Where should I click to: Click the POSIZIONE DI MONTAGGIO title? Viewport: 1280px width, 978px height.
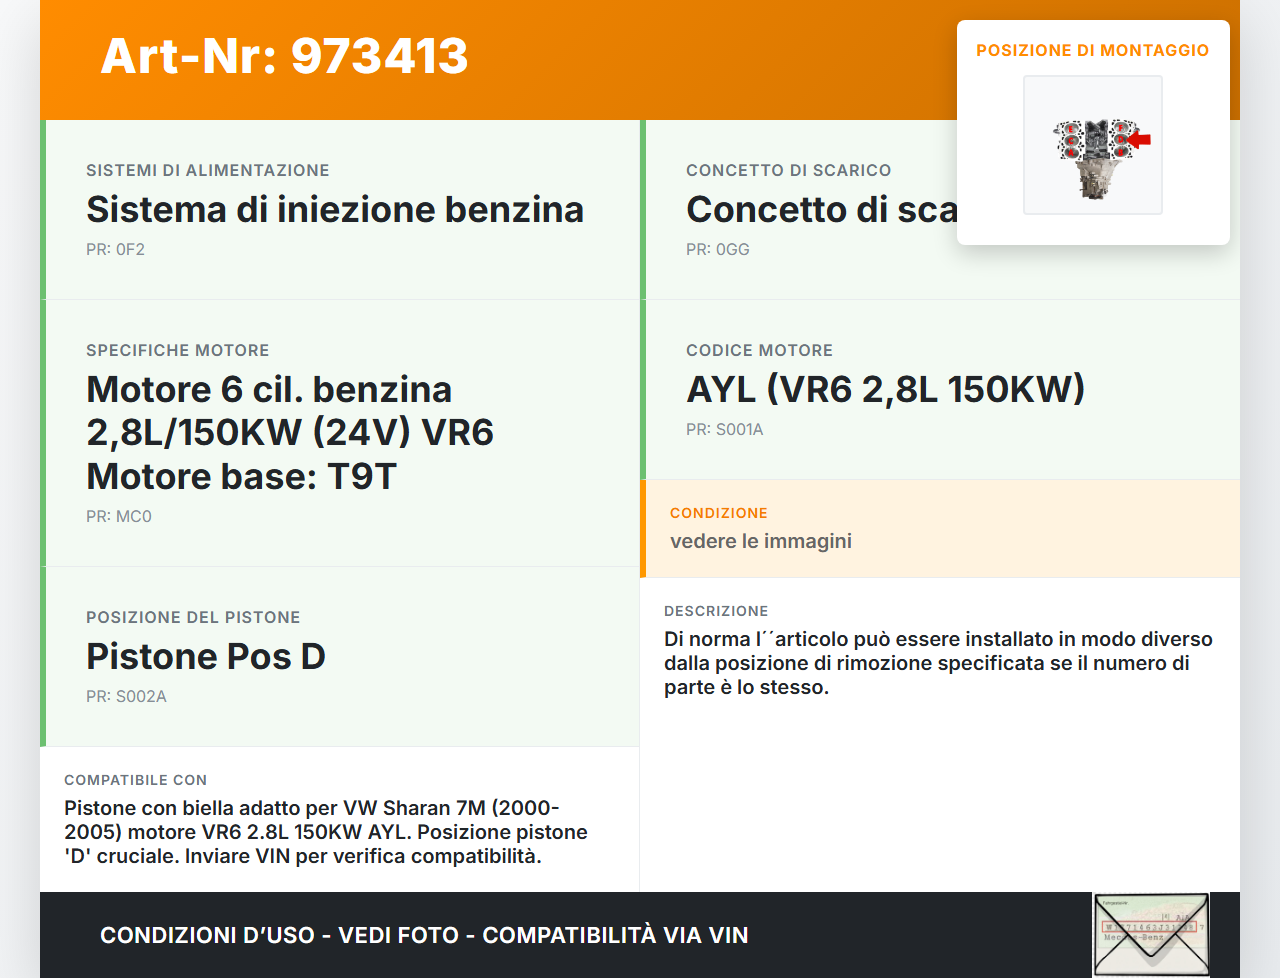click(1092, 50)
